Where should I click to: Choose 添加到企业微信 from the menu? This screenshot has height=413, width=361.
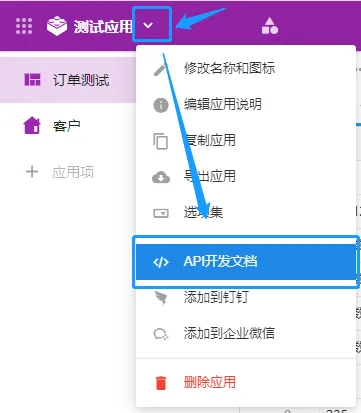[x=246, y=333]
